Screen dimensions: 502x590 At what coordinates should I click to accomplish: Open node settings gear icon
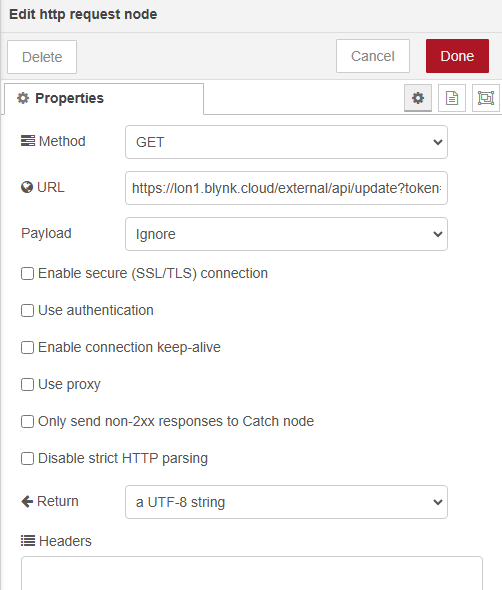[418, 98]
